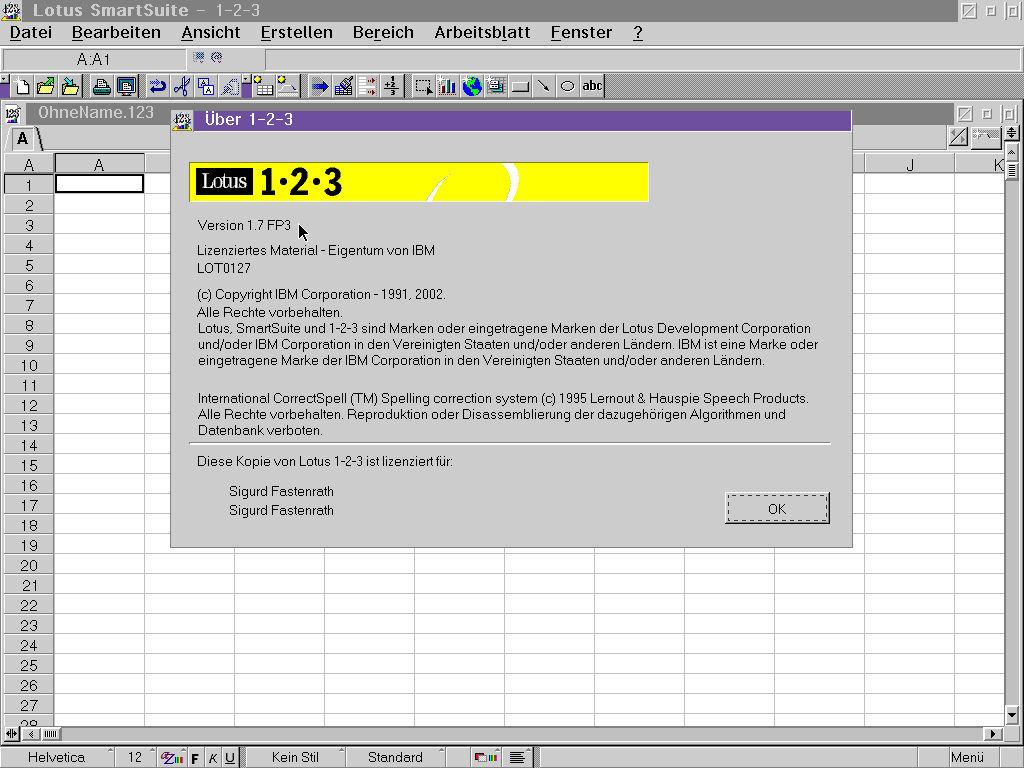Open the alignment selector in the status bar

coord(517,758)
